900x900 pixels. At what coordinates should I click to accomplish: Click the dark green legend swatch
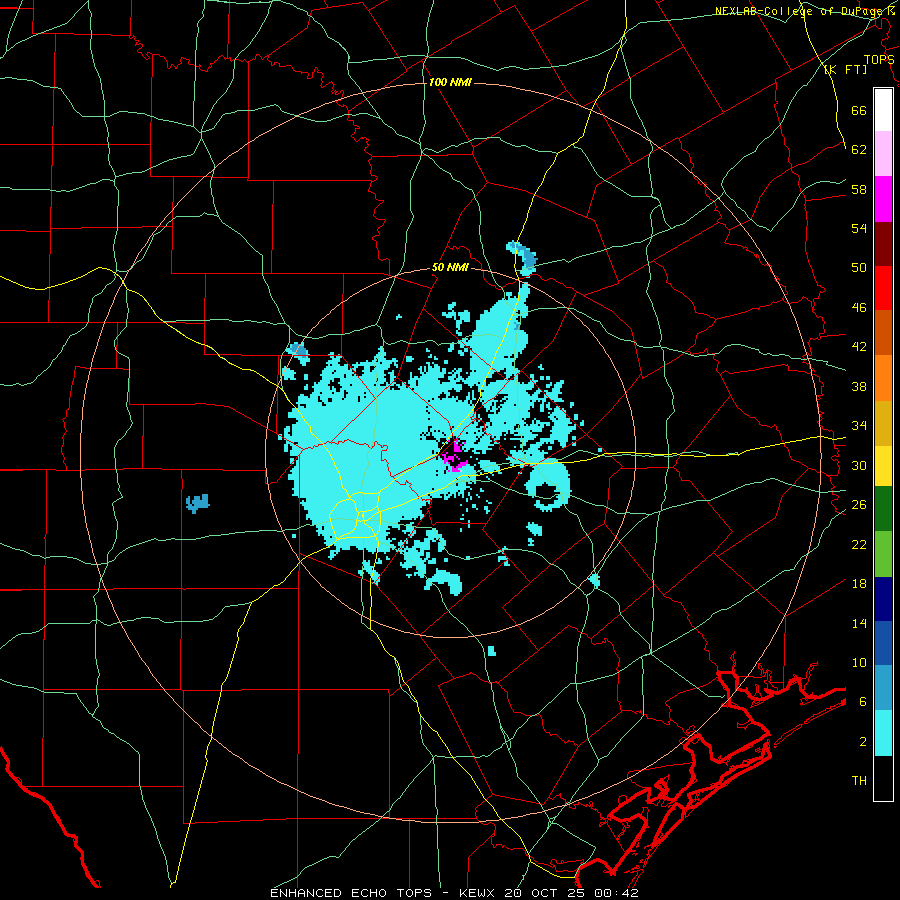pos(883,509)
